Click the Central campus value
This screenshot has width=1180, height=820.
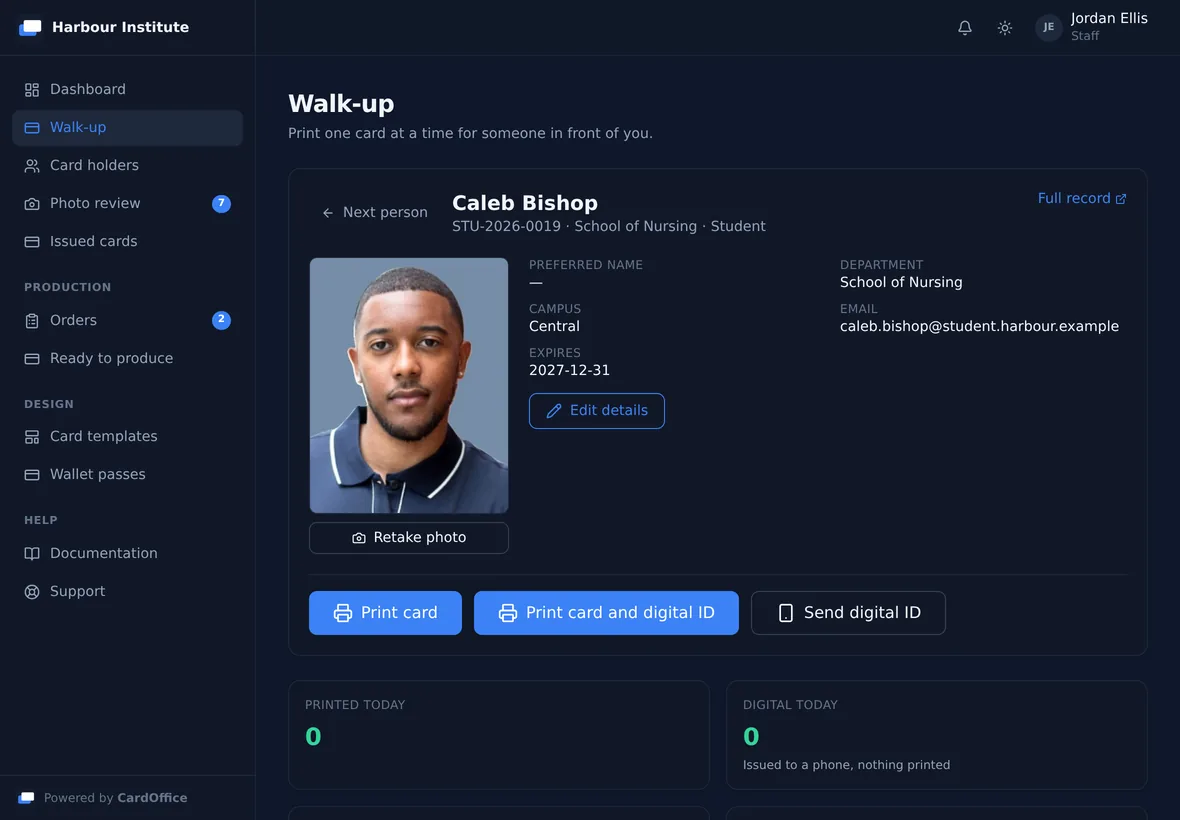pyautogui.click(x=554, y=326)
